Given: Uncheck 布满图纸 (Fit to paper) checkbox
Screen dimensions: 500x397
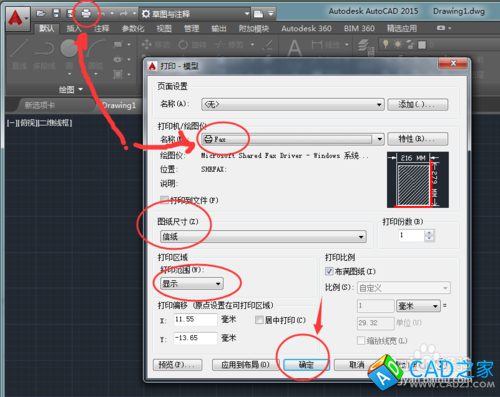Looking at the screenshot, I should 329,271.
